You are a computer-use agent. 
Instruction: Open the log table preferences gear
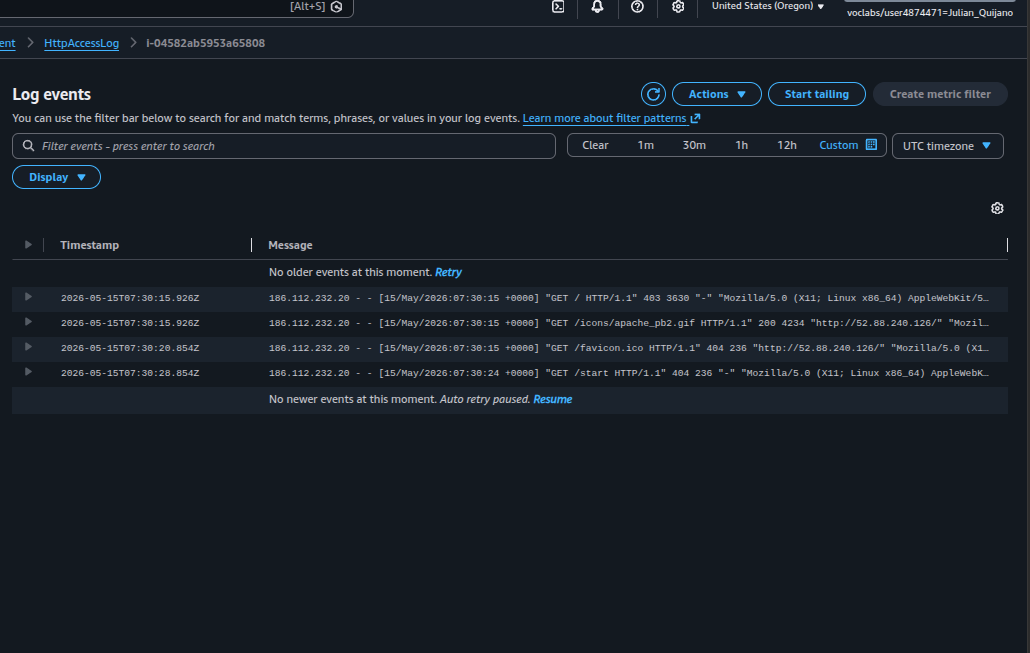point(997,208)
